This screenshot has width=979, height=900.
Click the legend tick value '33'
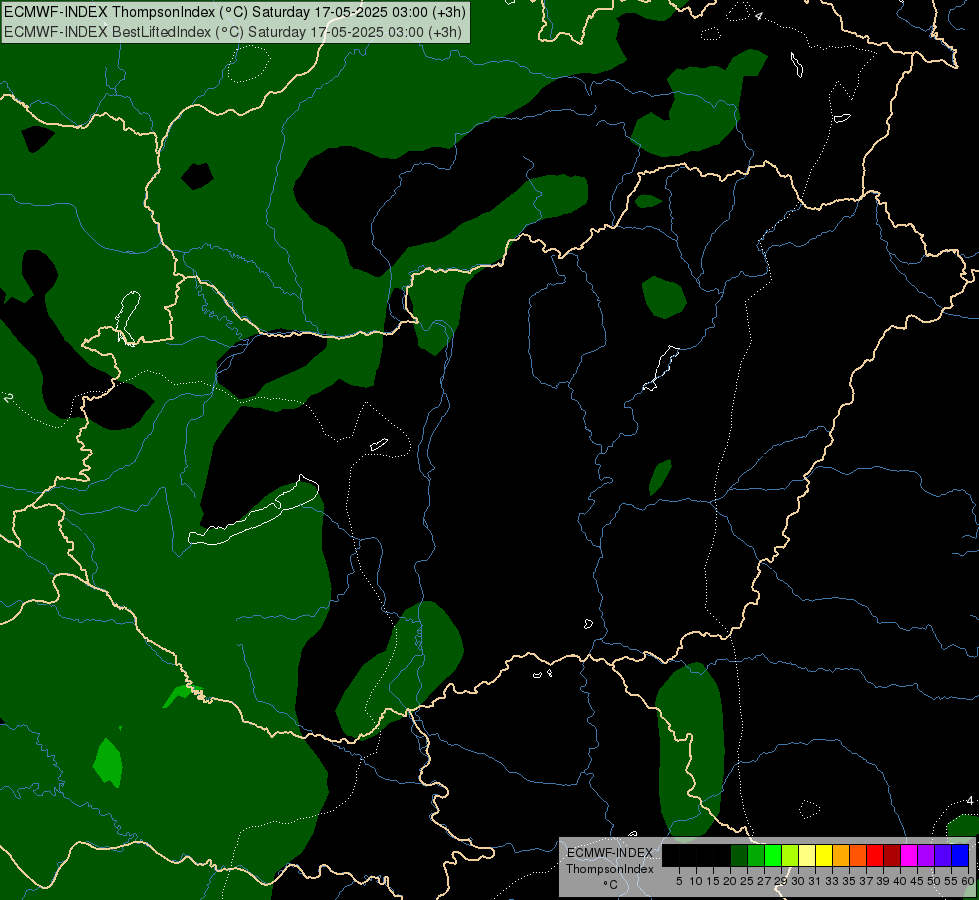pos(832,881)
